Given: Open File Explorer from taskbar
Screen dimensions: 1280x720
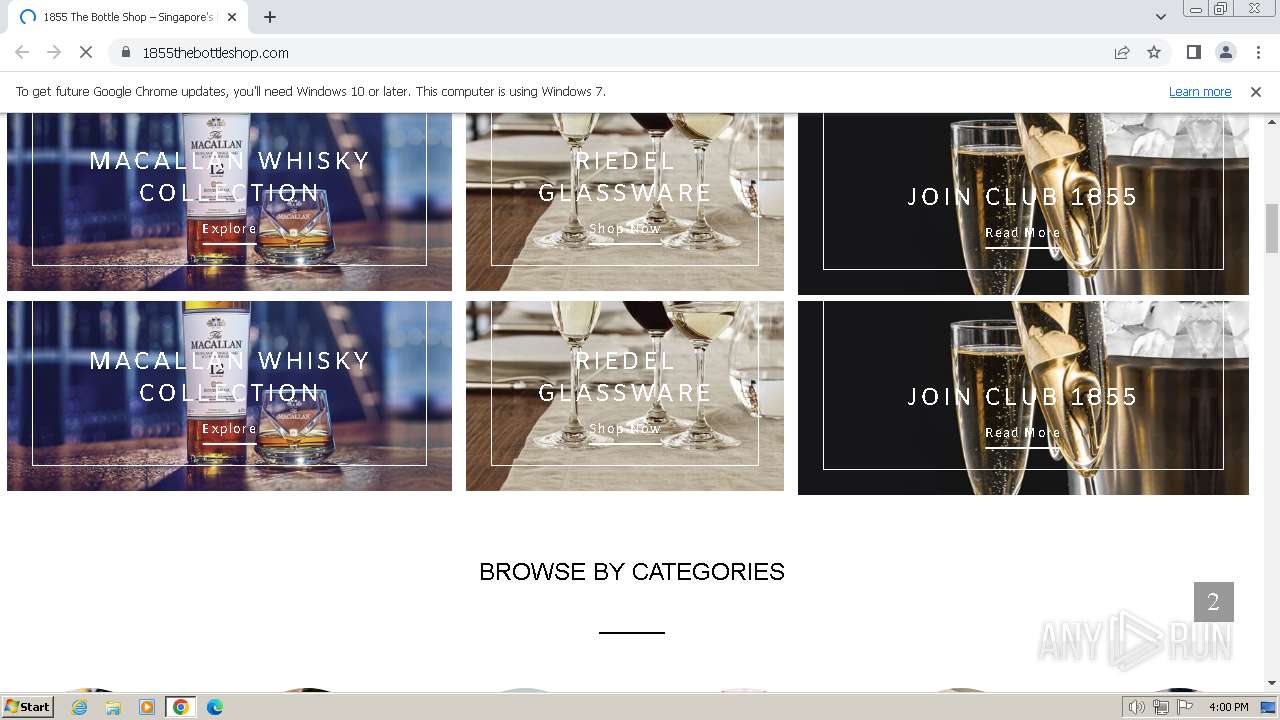Looking at the screenshot, I should point(113,707).
